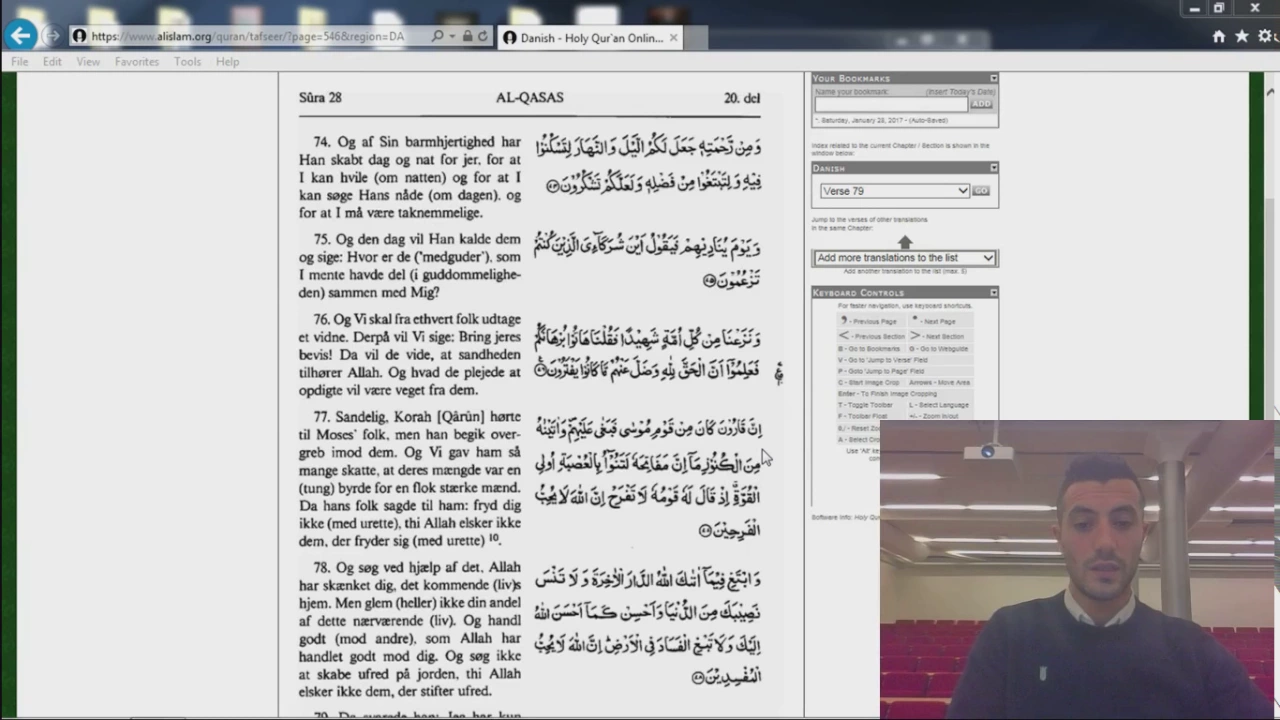The image size is (1280, 720).
Task: Collapse the Keyboard Controls panel
Action: pos(993,293)
